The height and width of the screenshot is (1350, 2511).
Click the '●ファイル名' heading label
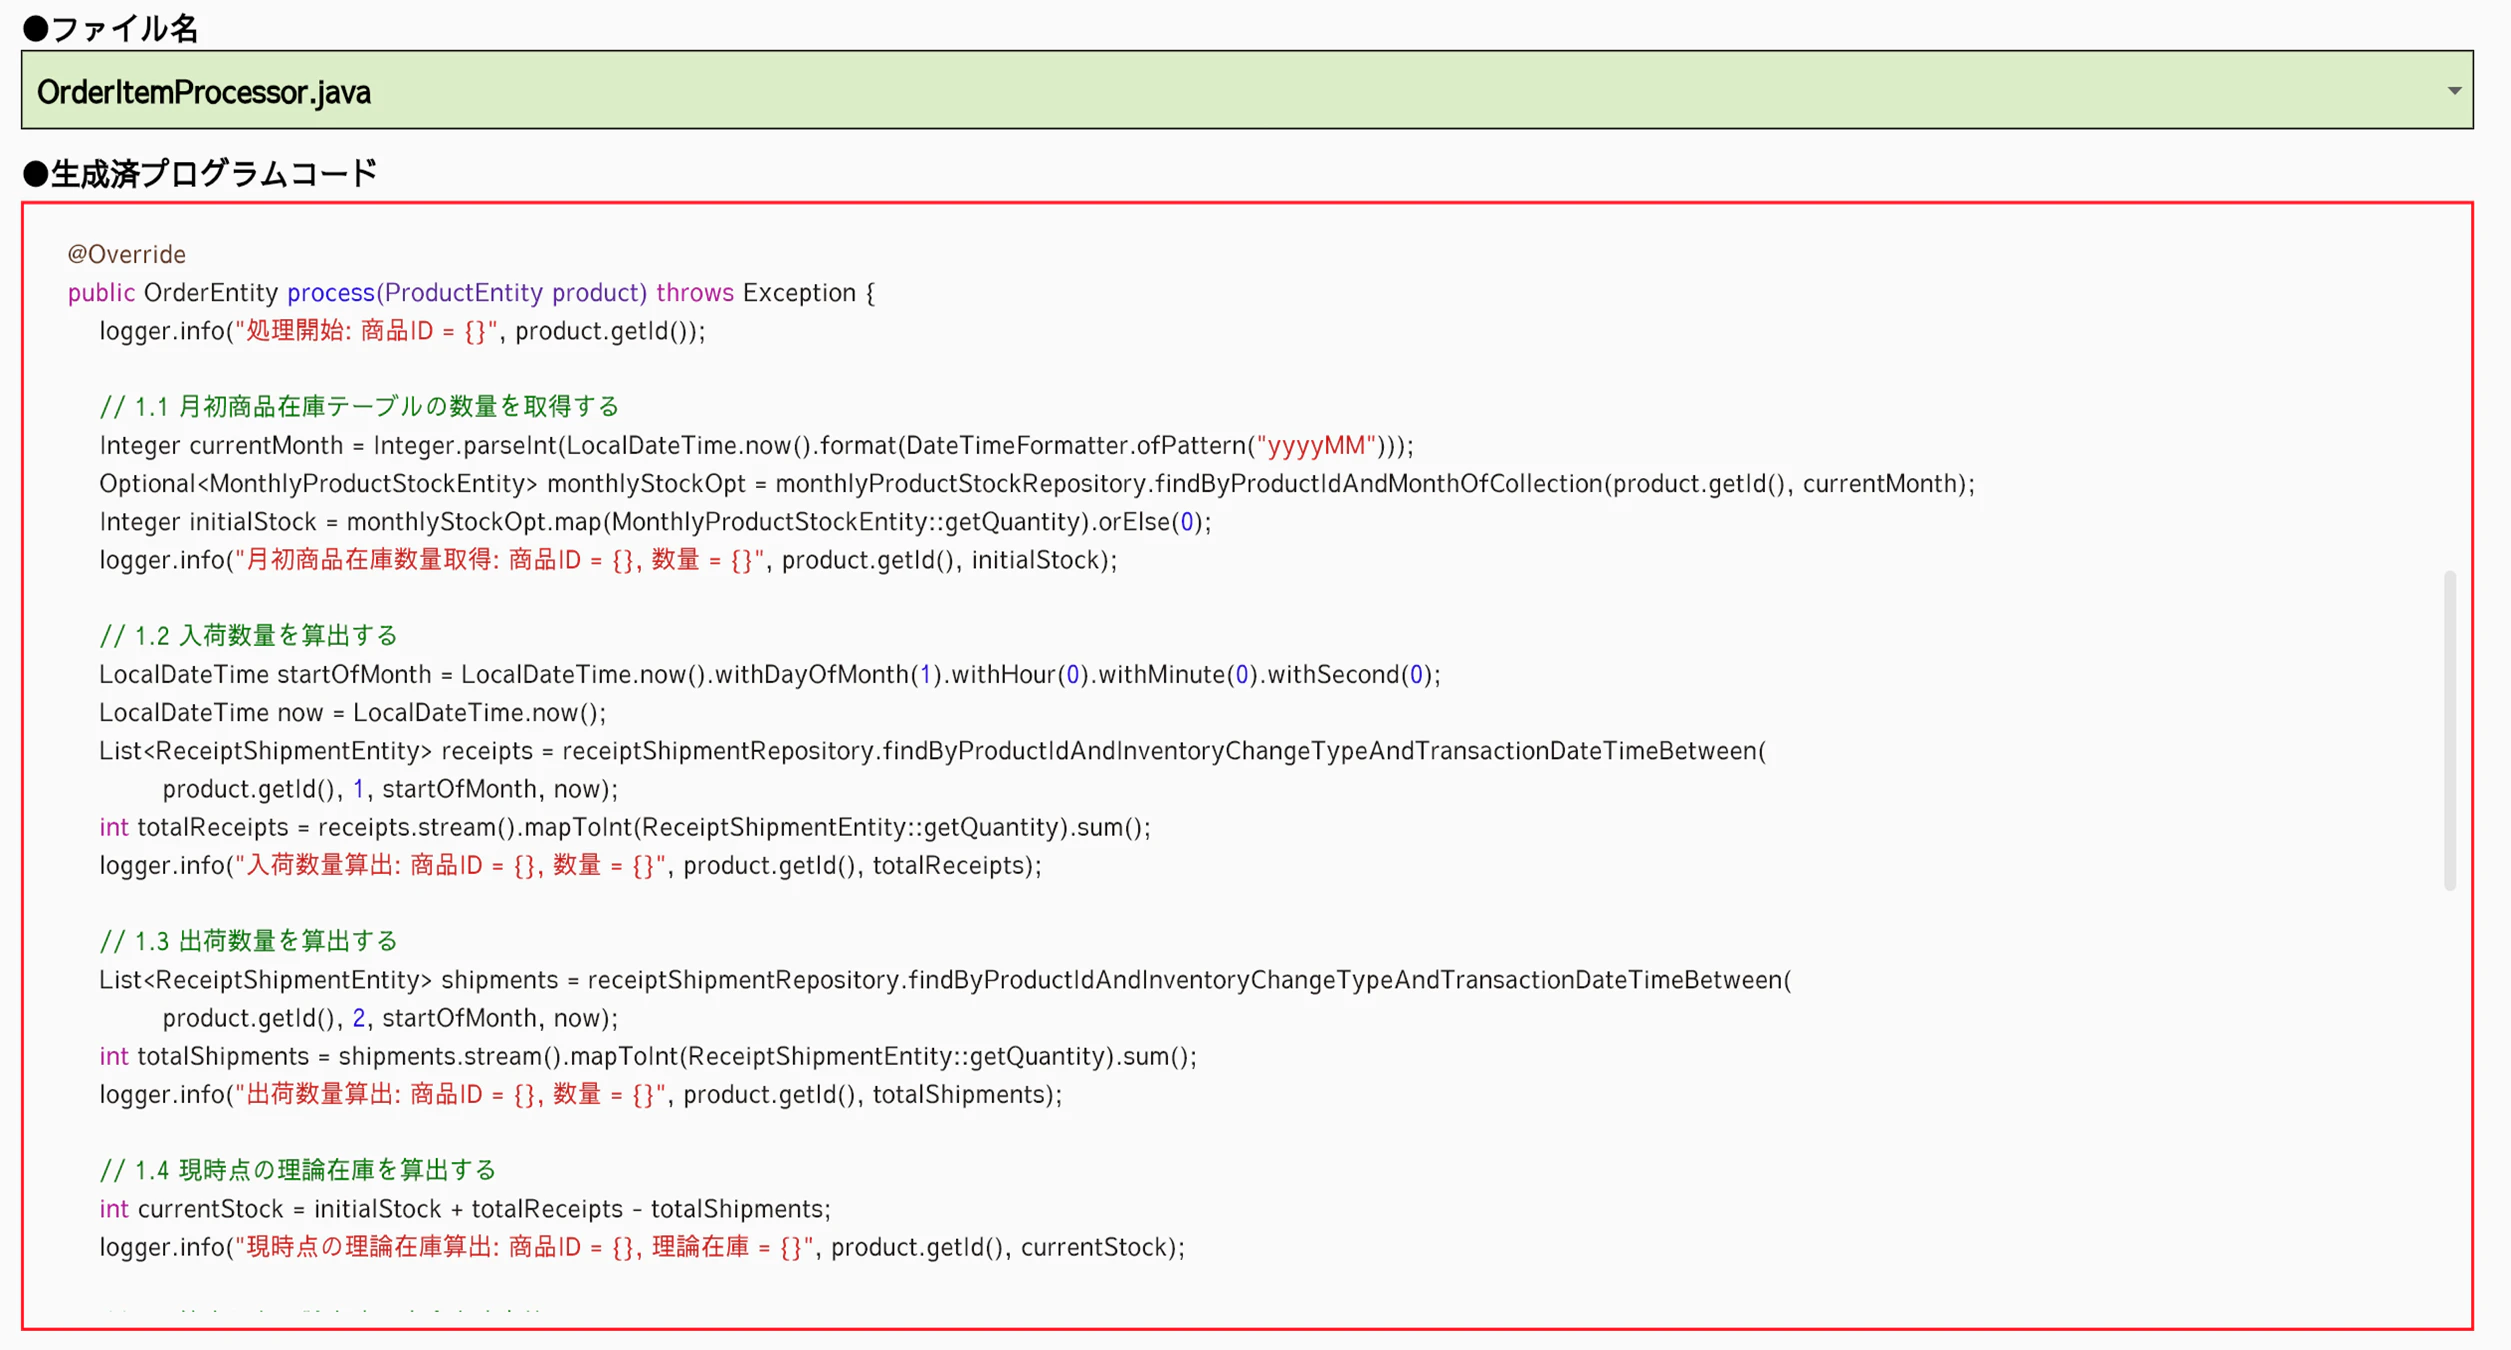pos(110,28)
